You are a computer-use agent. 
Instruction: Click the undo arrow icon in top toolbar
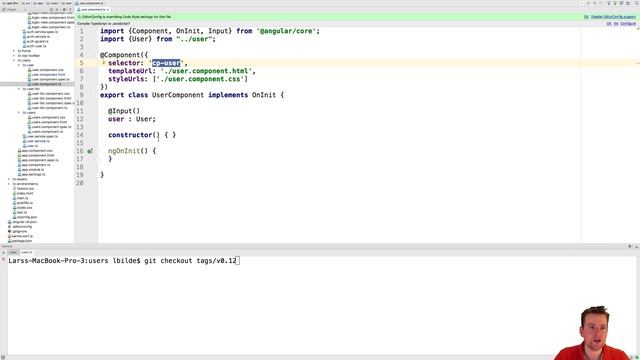tap(627, 3)
